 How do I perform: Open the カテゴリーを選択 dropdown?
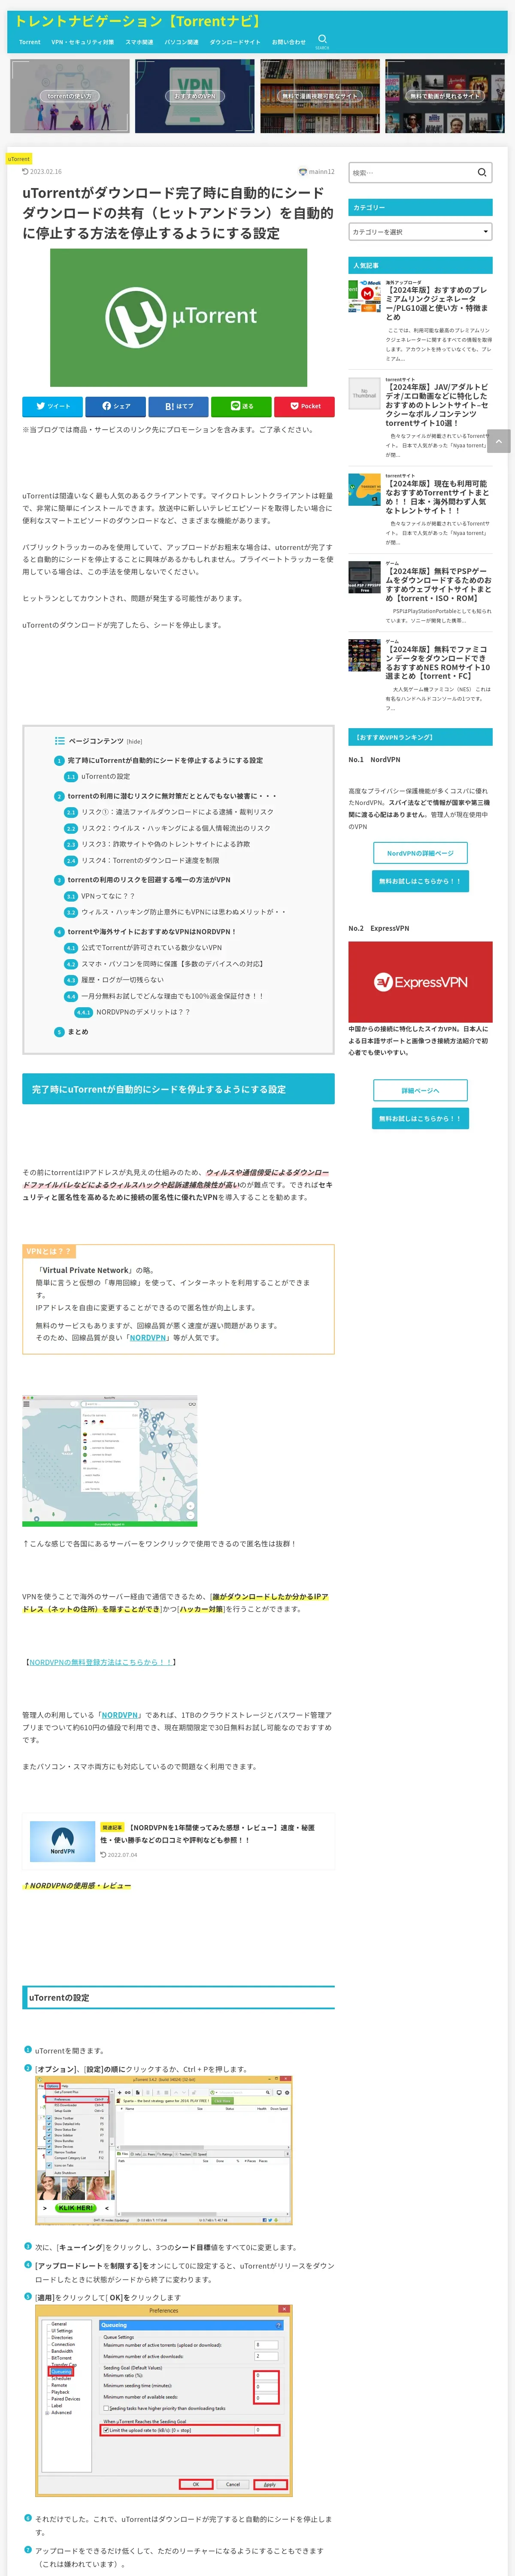(420, 231)
